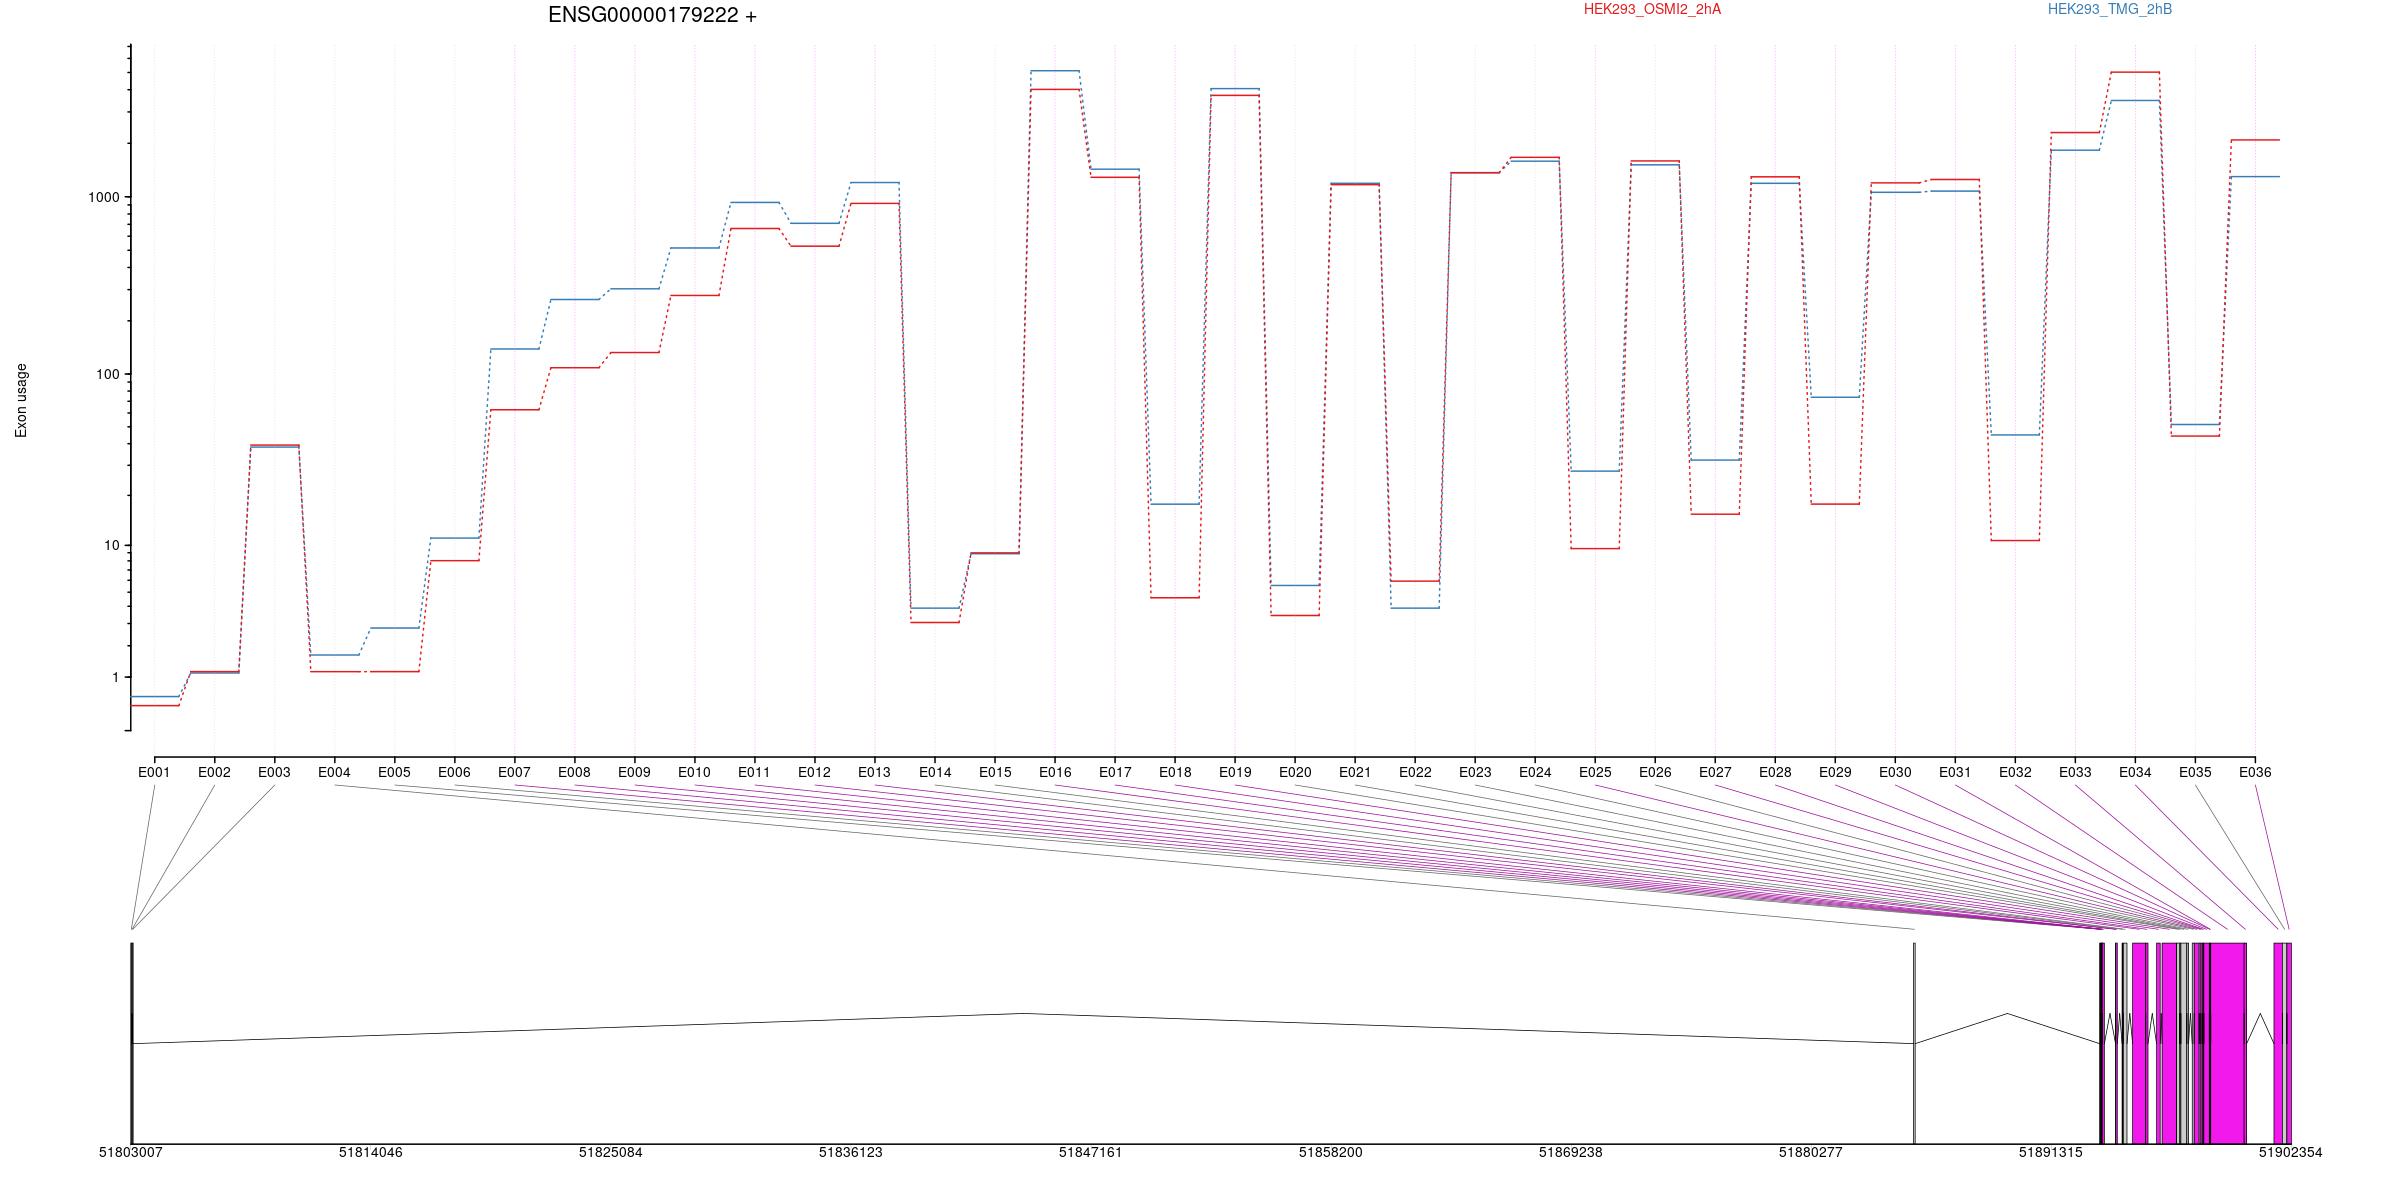Click exon label E018
This screenshot has width=2400, height=1200.
coord(1175,772)
